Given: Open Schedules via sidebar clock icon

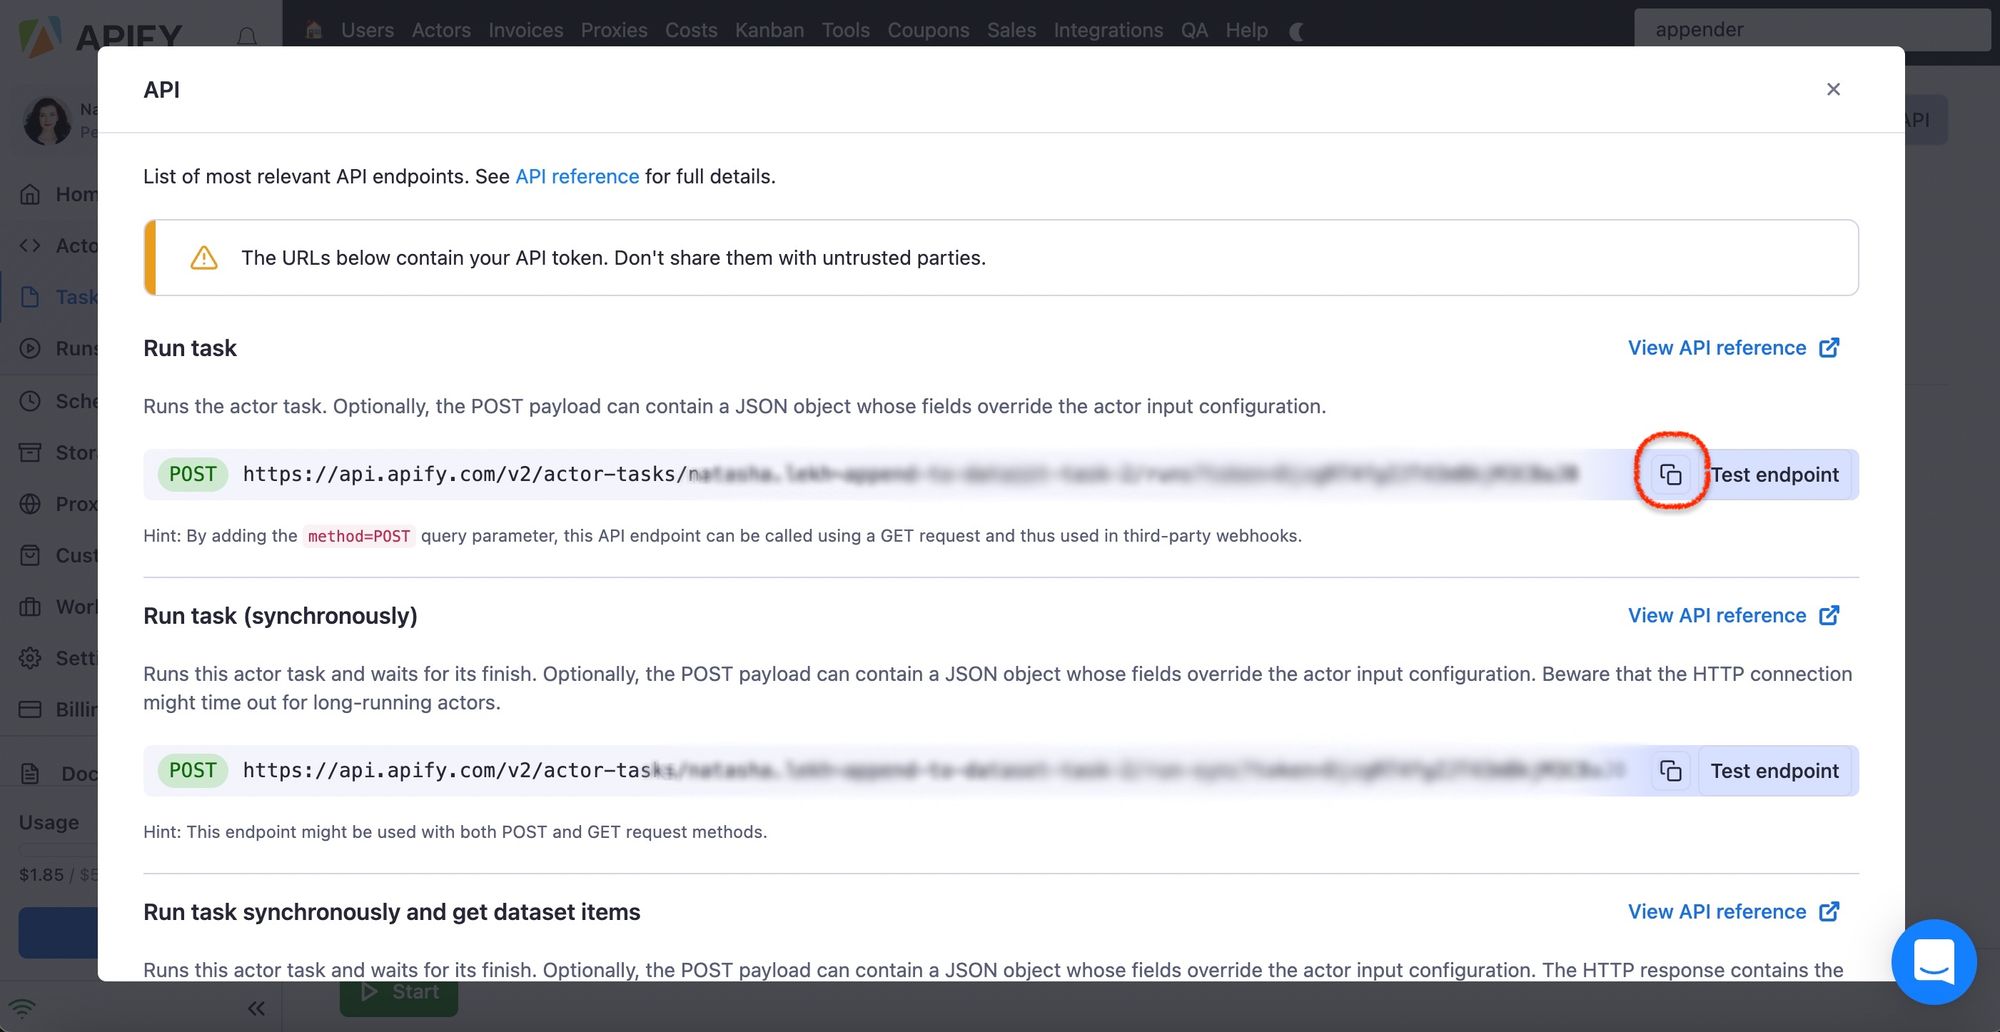Looking at the screenshot, I should point(31,401).
